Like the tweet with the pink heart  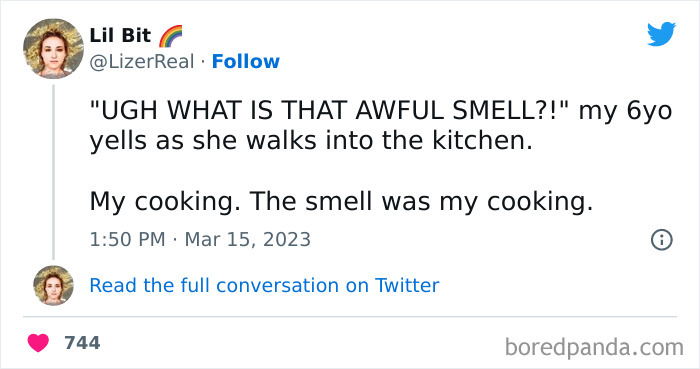click(38, 343)
